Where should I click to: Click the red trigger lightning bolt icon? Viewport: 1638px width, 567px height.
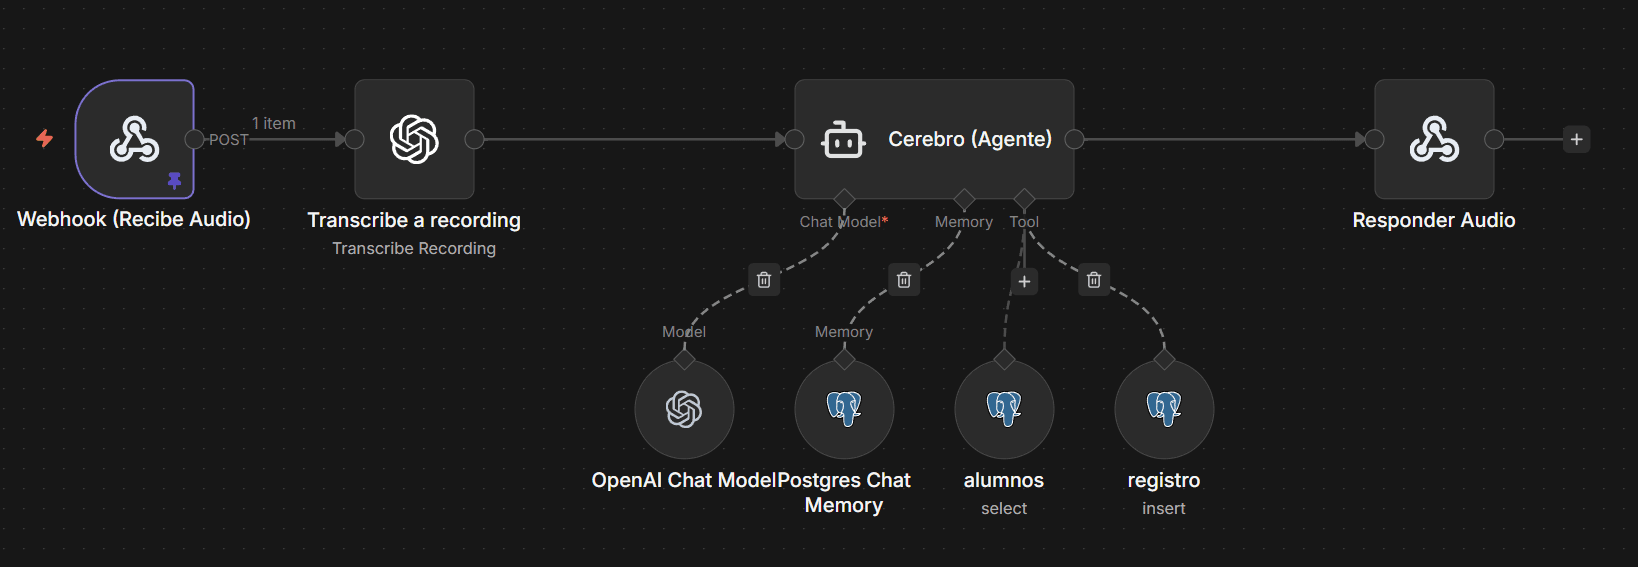(45, 138)
